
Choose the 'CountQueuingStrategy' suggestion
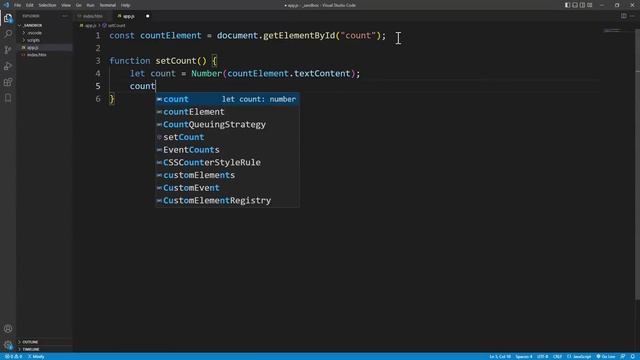click(227, 124)
